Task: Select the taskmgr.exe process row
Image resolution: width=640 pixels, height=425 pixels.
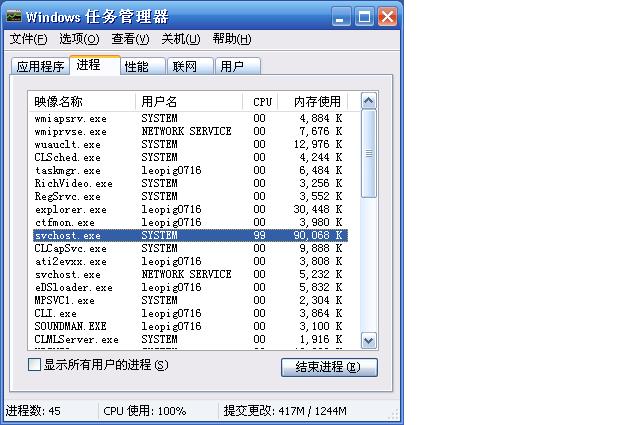Action: tap(190, 171)
